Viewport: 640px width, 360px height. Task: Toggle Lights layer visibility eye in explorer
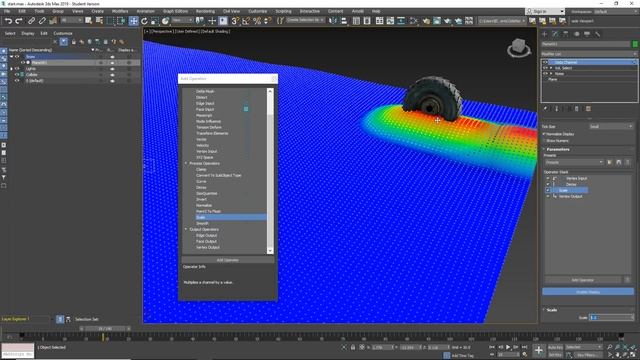pos(17,69)
